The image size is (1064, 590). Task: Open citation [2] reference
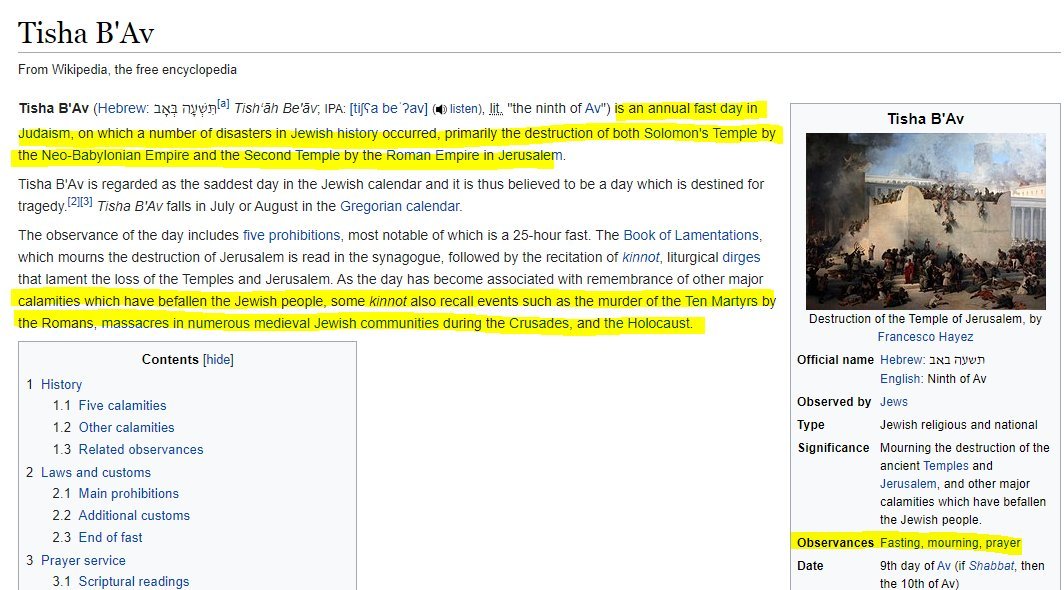pos(73,201)
